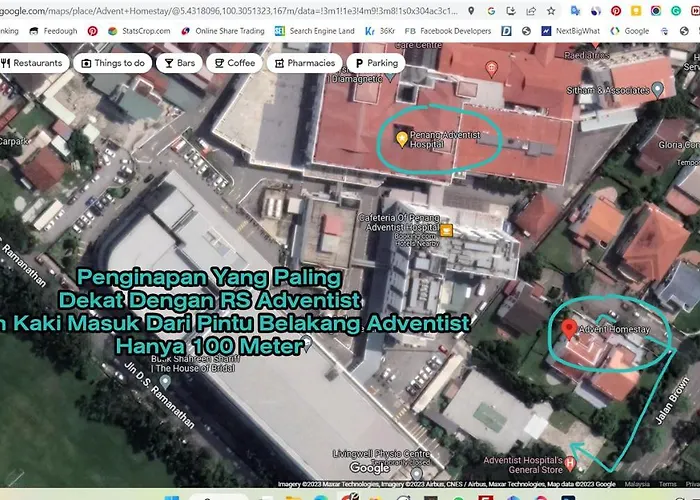This screenshot has width=700, height=500.
Task: Open the Grammarly extension icon
Action: [676, 11]
